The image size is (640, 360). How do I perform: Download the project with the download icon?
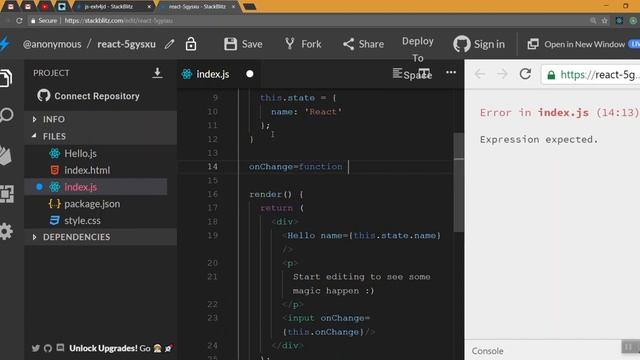(157, 73)
